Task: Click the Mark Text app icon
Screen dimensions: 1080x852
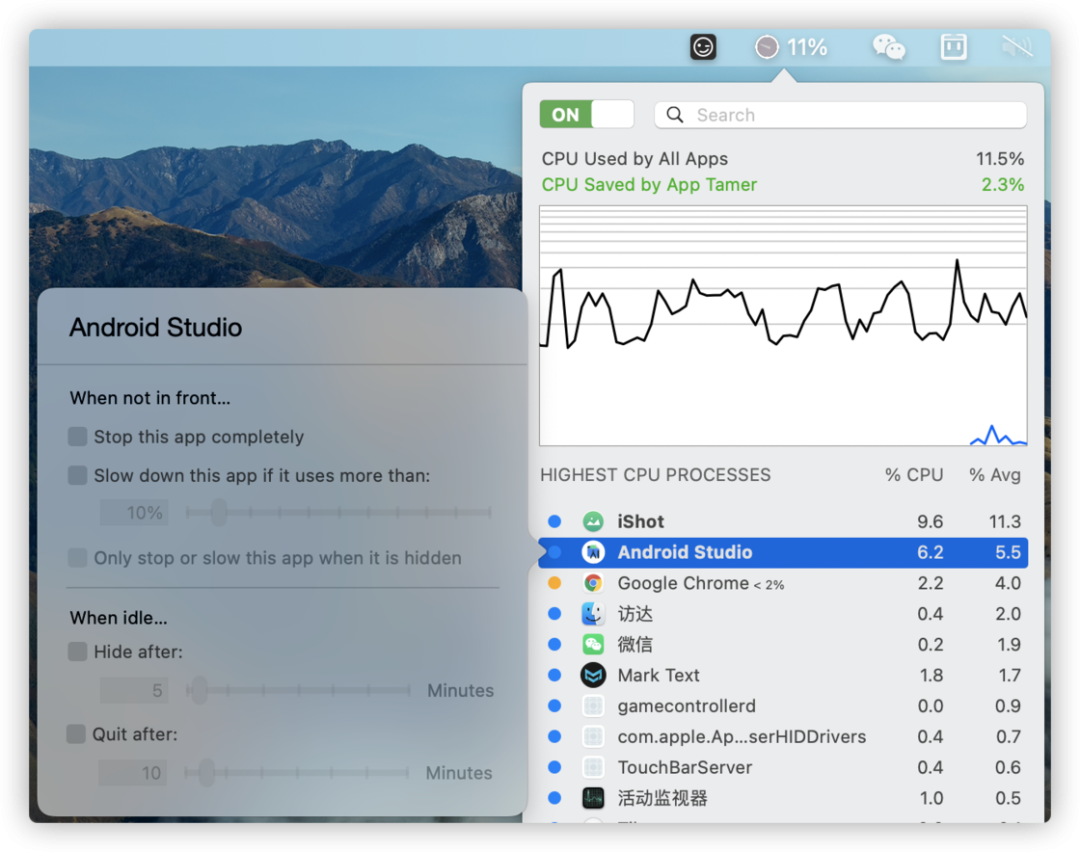Action: 593,675
